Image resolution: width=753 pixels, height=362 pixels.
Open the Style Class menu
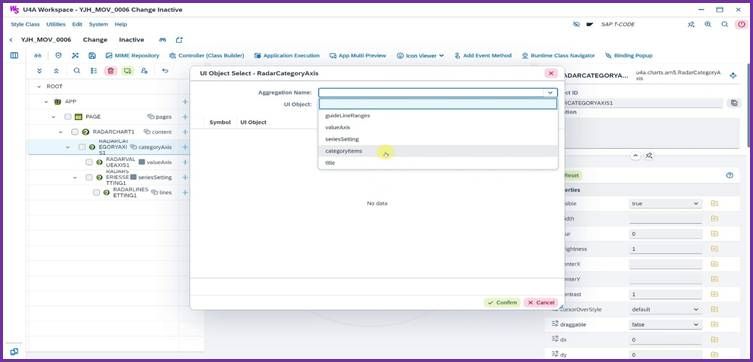pyautogui.click(x=25, y=24)
